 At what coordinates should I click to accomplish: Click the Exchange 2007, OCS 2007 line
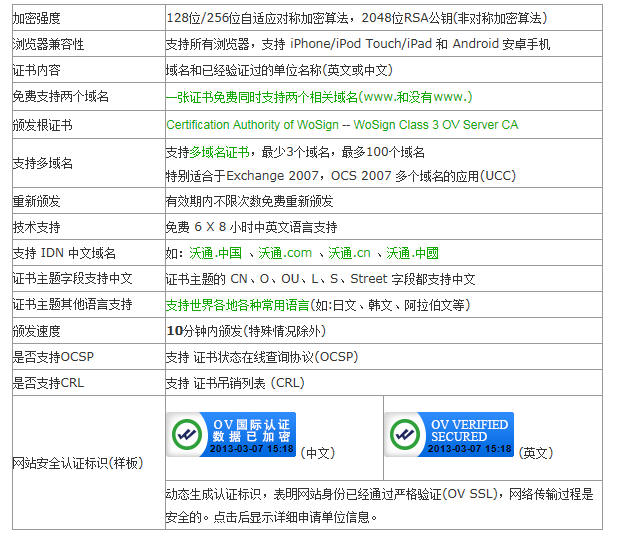(x=341, y=176)
